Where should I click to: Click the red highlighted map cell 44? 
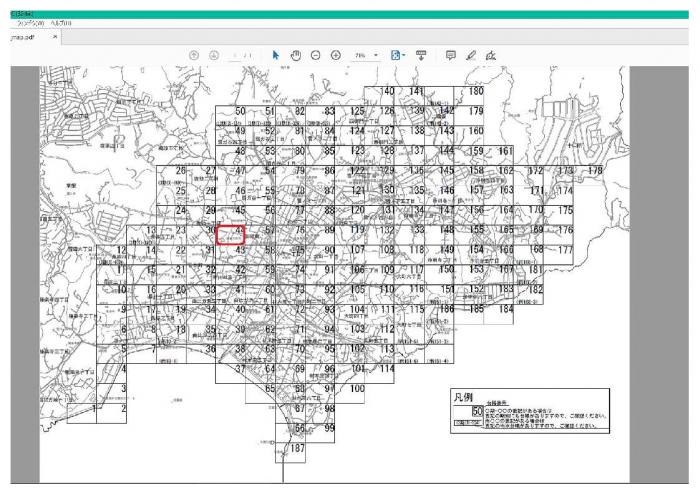click(x=231, y=234)
